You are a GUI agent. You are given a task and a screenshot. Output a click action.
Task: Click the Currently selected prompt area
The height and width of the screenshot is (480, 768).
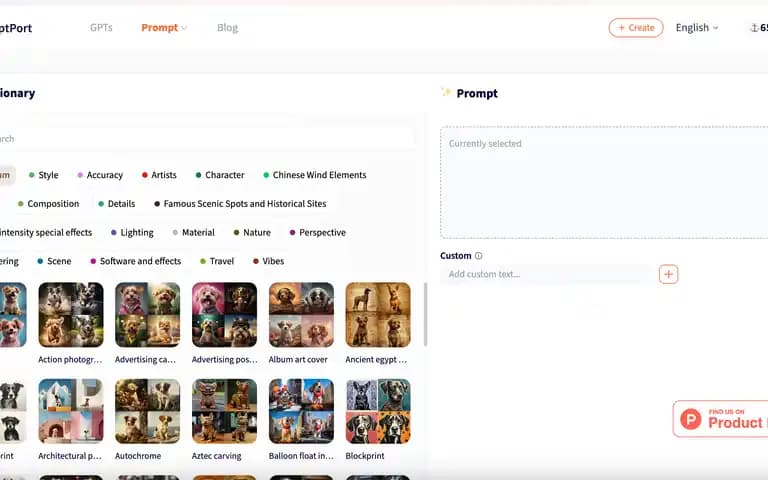click(x=604, y=182)
